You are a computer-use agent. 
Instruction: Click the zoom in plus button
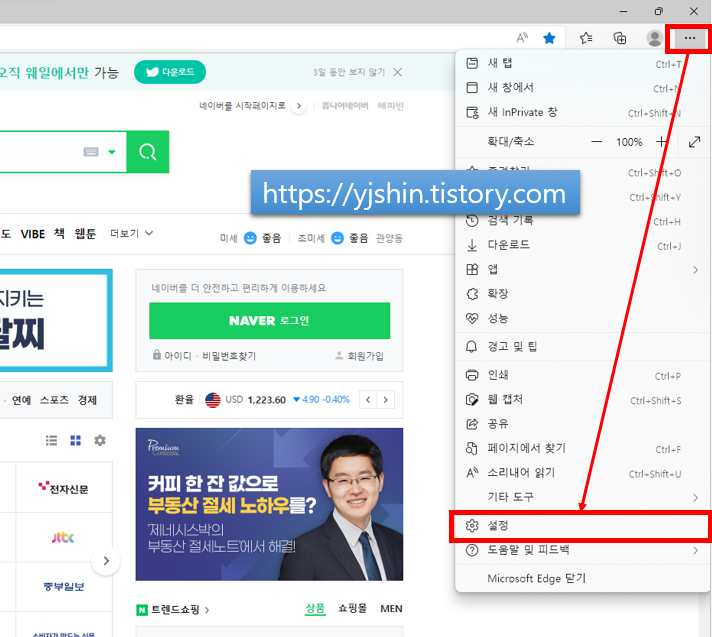(662, 142)
